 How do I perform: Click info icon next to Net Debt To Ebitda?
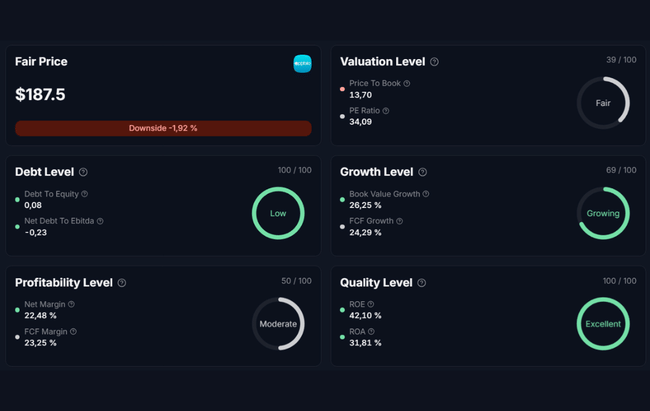pos(100,221)
